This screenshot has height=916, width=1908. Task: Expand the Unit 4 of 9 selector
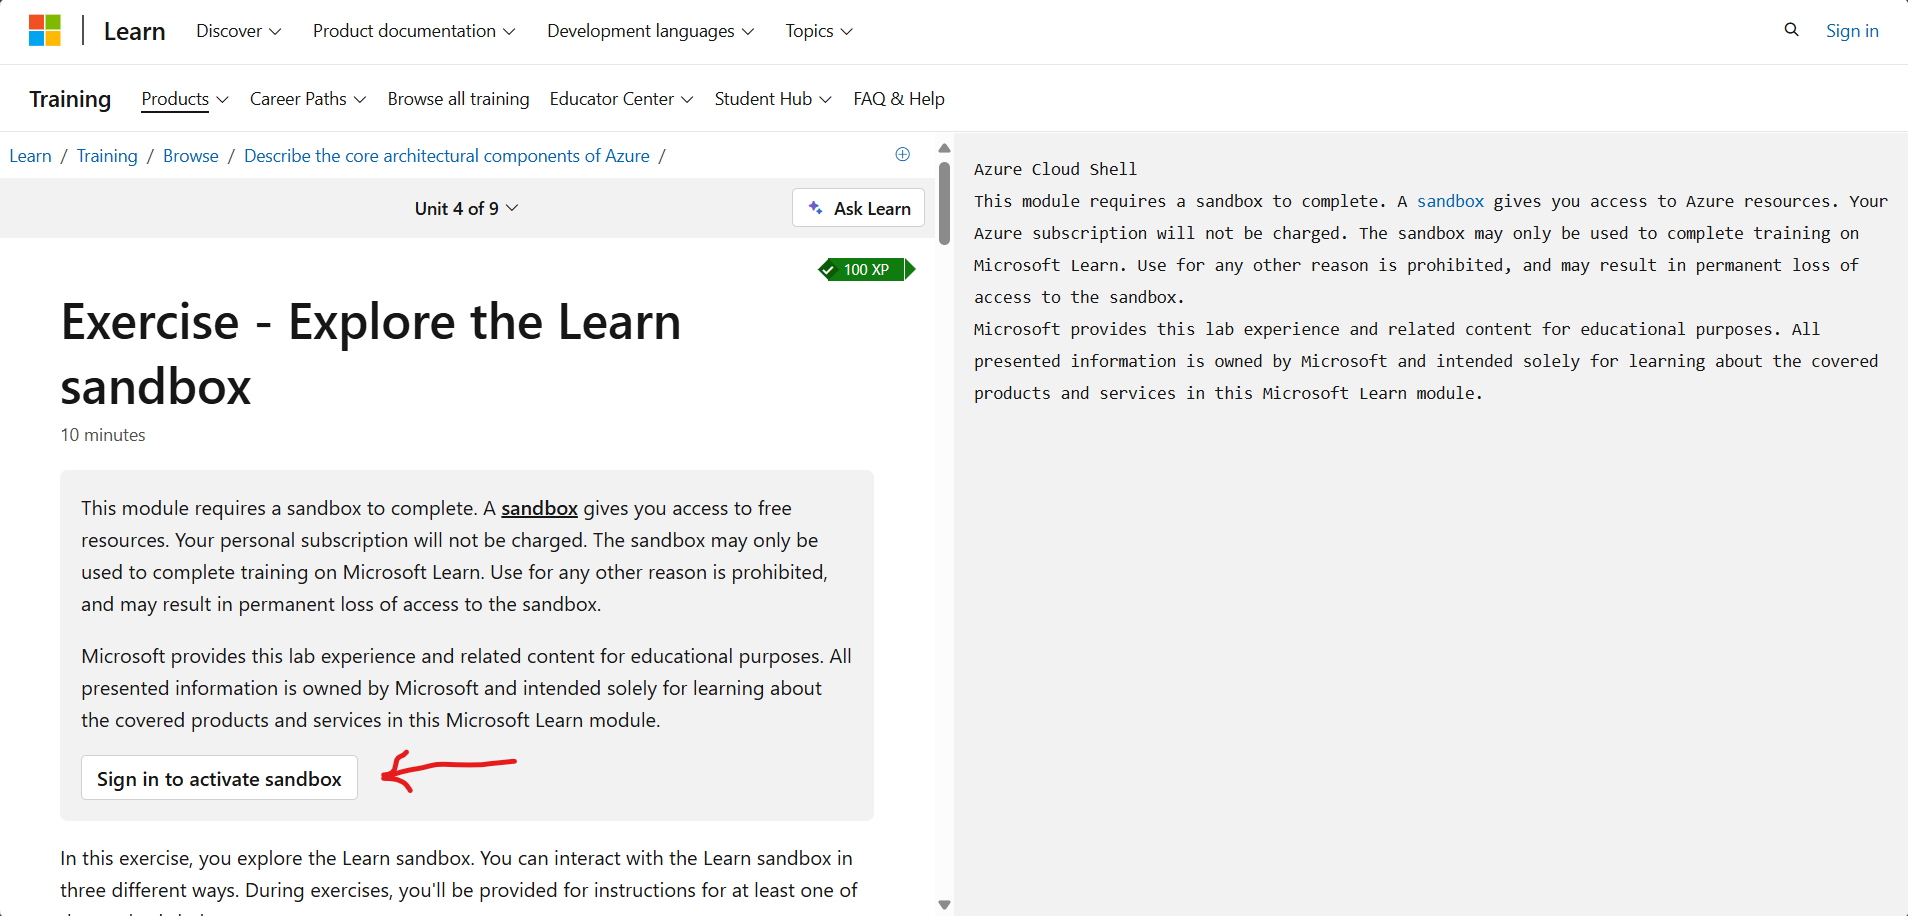466,208
